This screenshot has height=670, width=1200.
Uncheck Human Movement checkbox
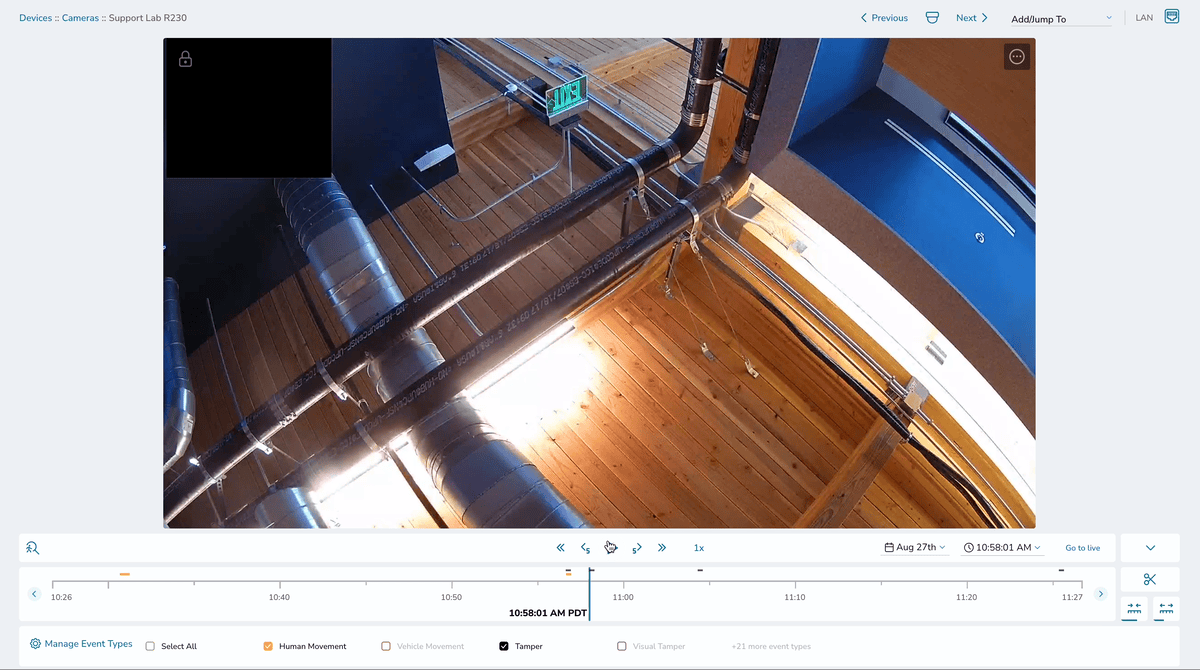(x=268, y=646)
